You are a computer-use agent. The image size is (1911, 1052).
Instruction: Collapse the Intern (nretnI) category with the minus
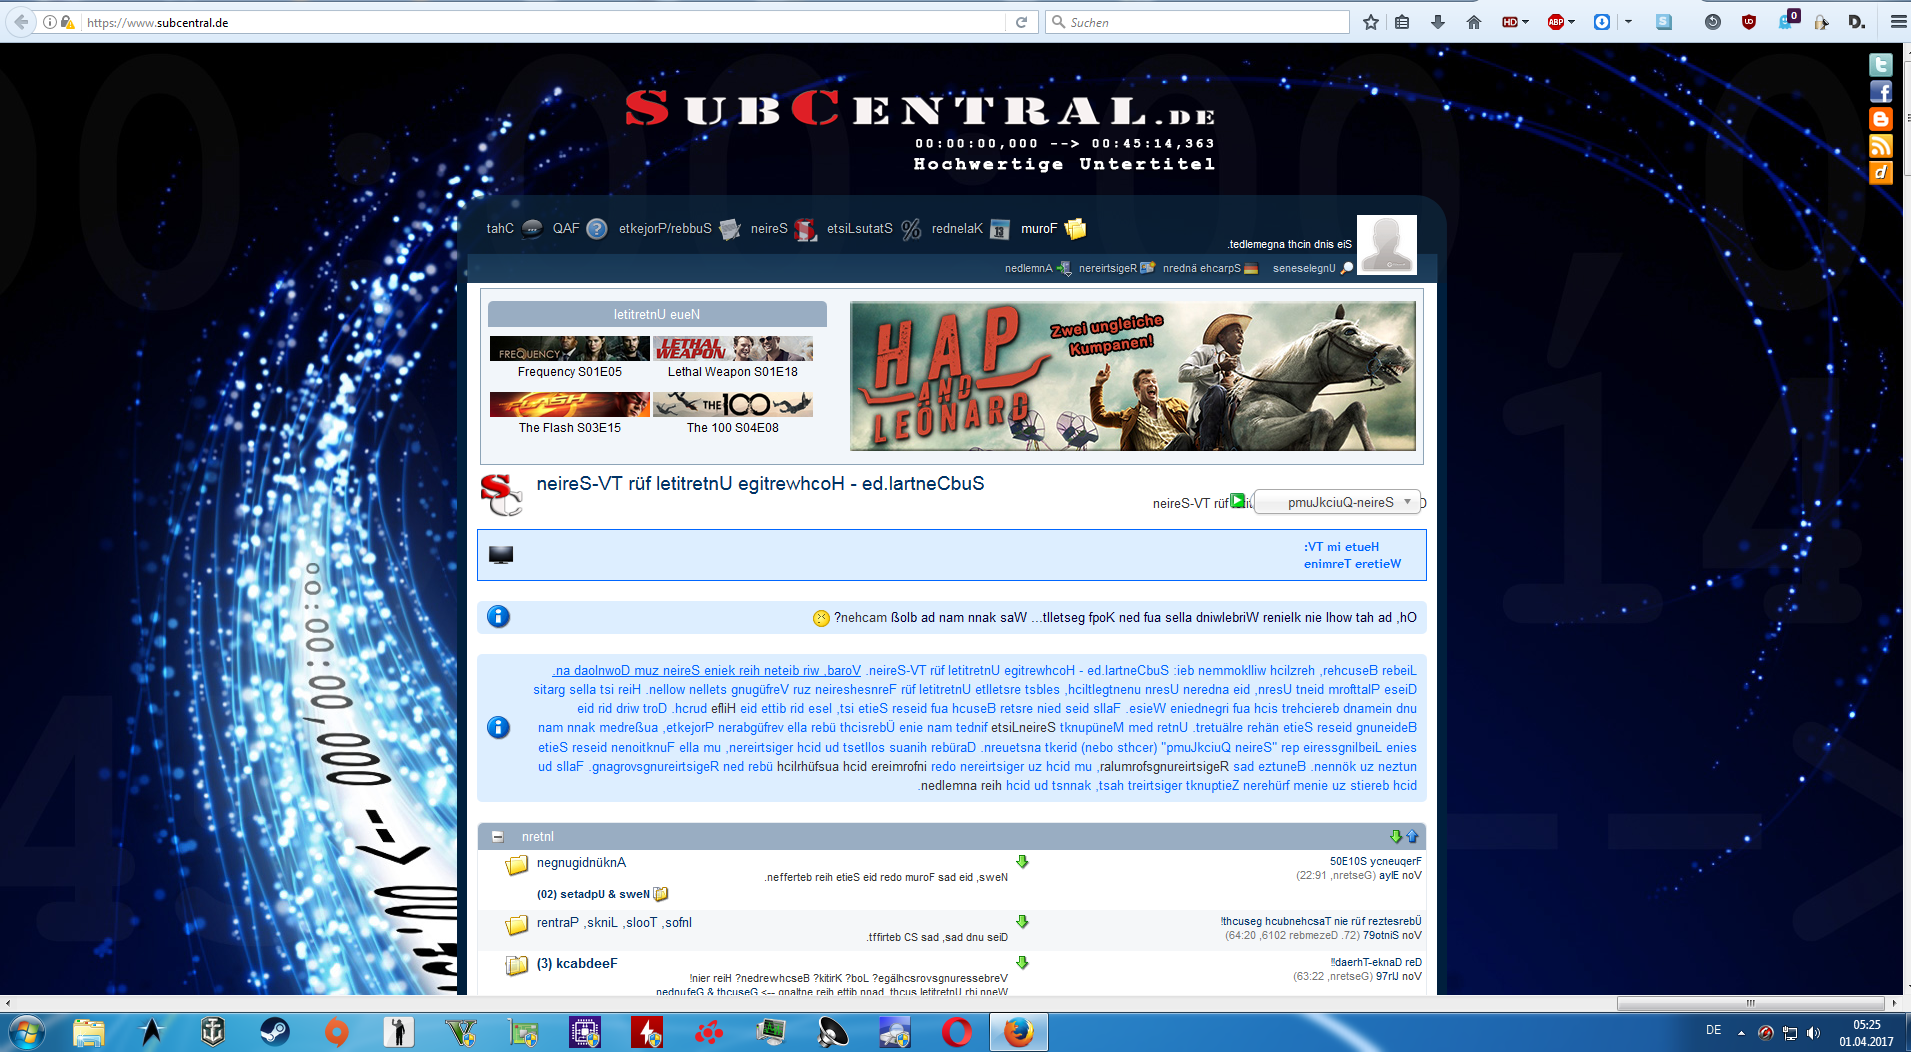[497, 836]
